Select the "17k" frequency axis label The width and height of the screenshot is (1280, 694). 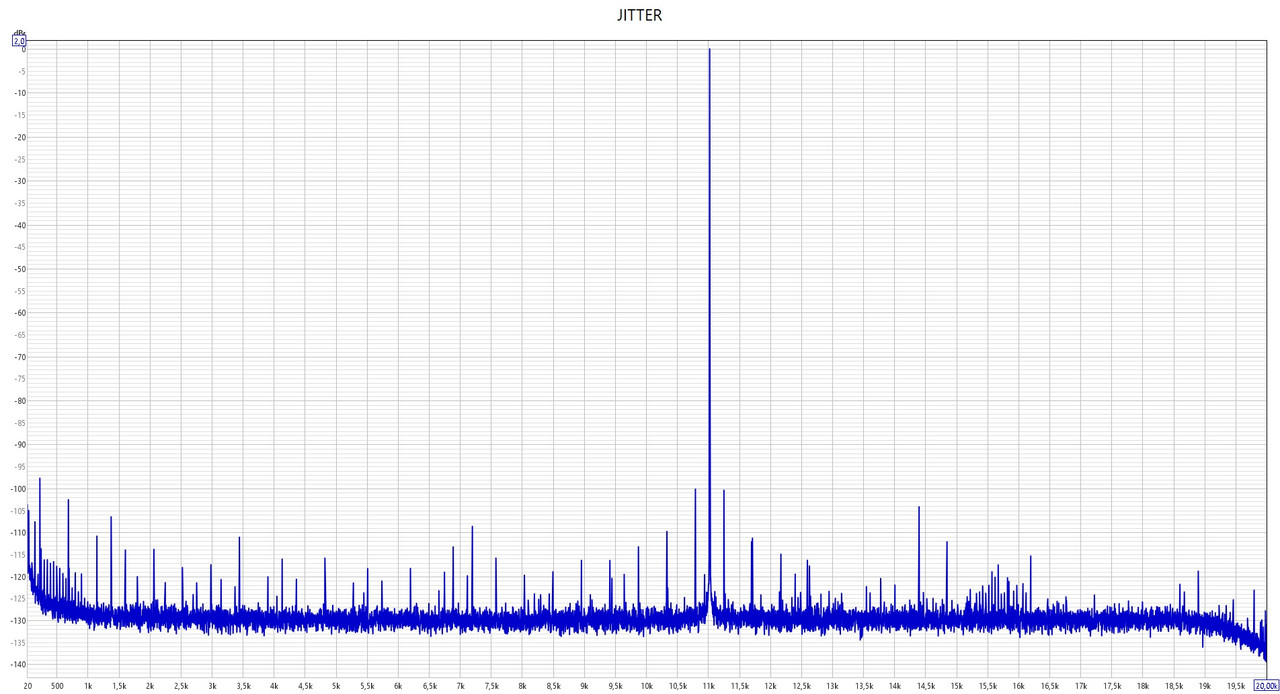click(1081, 686)
